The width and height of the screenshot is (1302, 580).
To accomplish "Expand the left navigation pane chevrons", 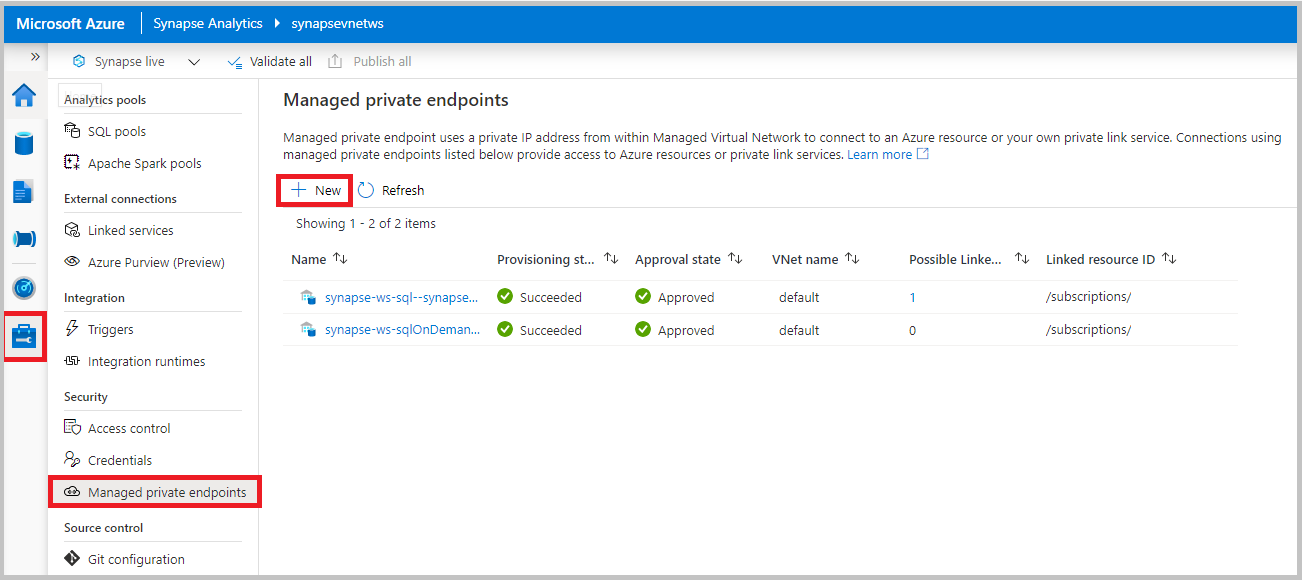I will (x=35, y=57).
